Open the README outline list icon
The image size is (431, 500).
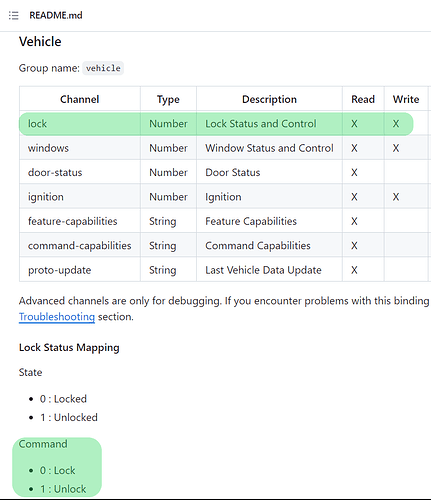pyautogui.click(x=14, y=15)
